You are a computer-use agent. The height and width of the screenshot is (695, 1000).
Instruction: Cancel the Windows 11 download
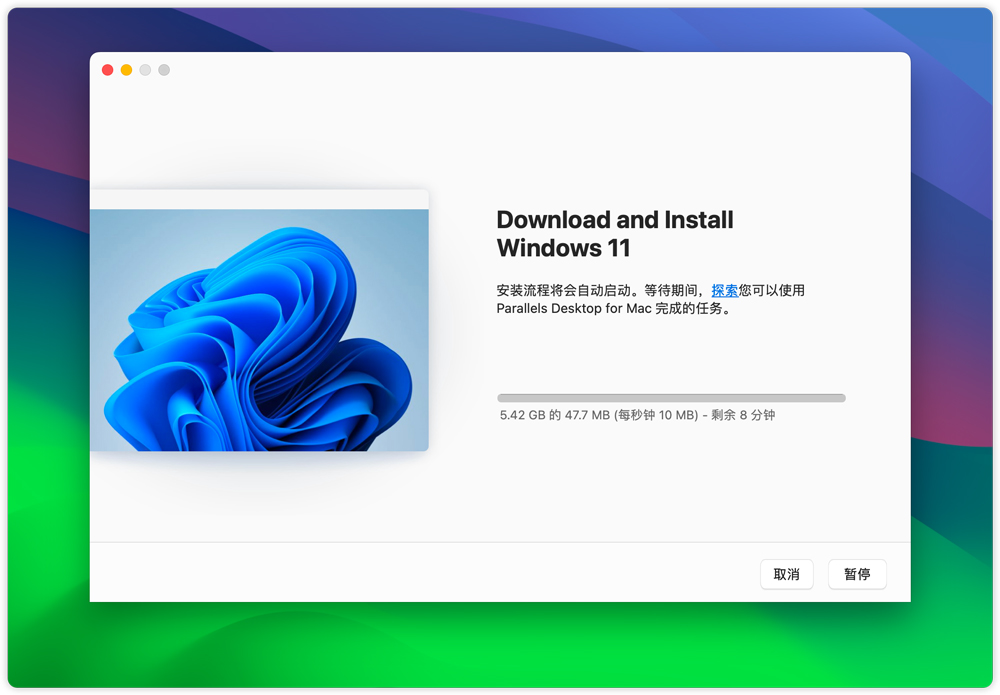(786, 574)
